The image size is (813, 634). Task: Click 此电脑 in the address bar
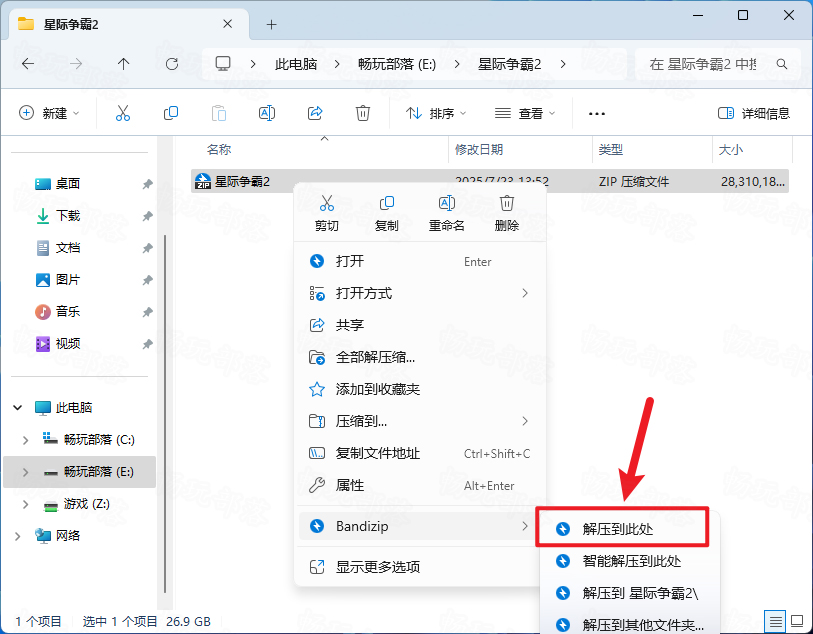296,64
